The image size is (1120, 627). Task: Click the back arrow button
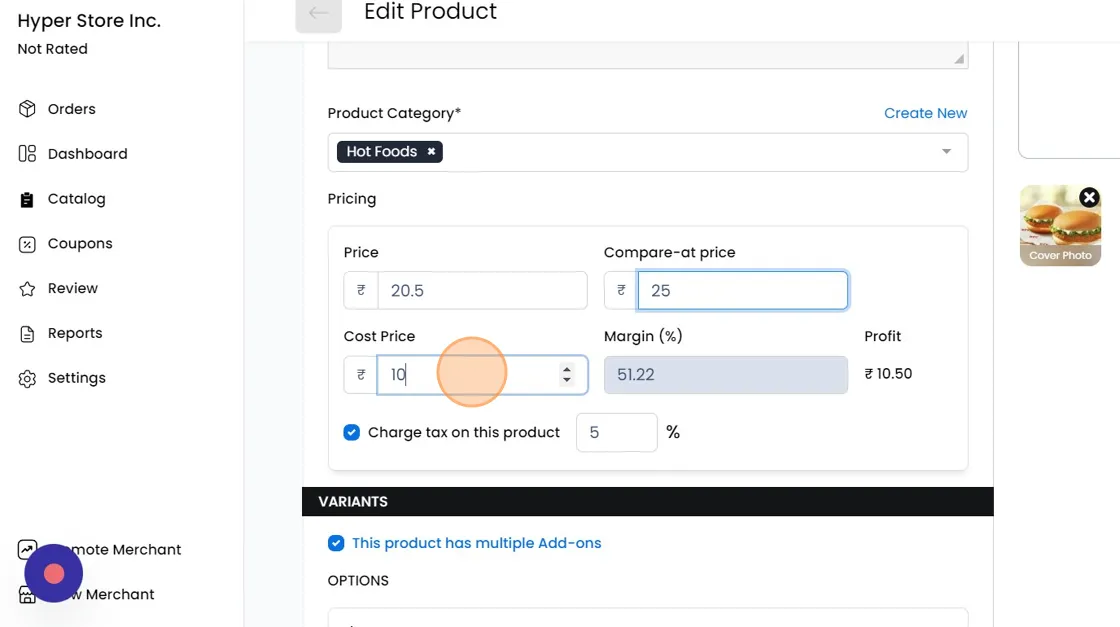click(x=318, y=13)
